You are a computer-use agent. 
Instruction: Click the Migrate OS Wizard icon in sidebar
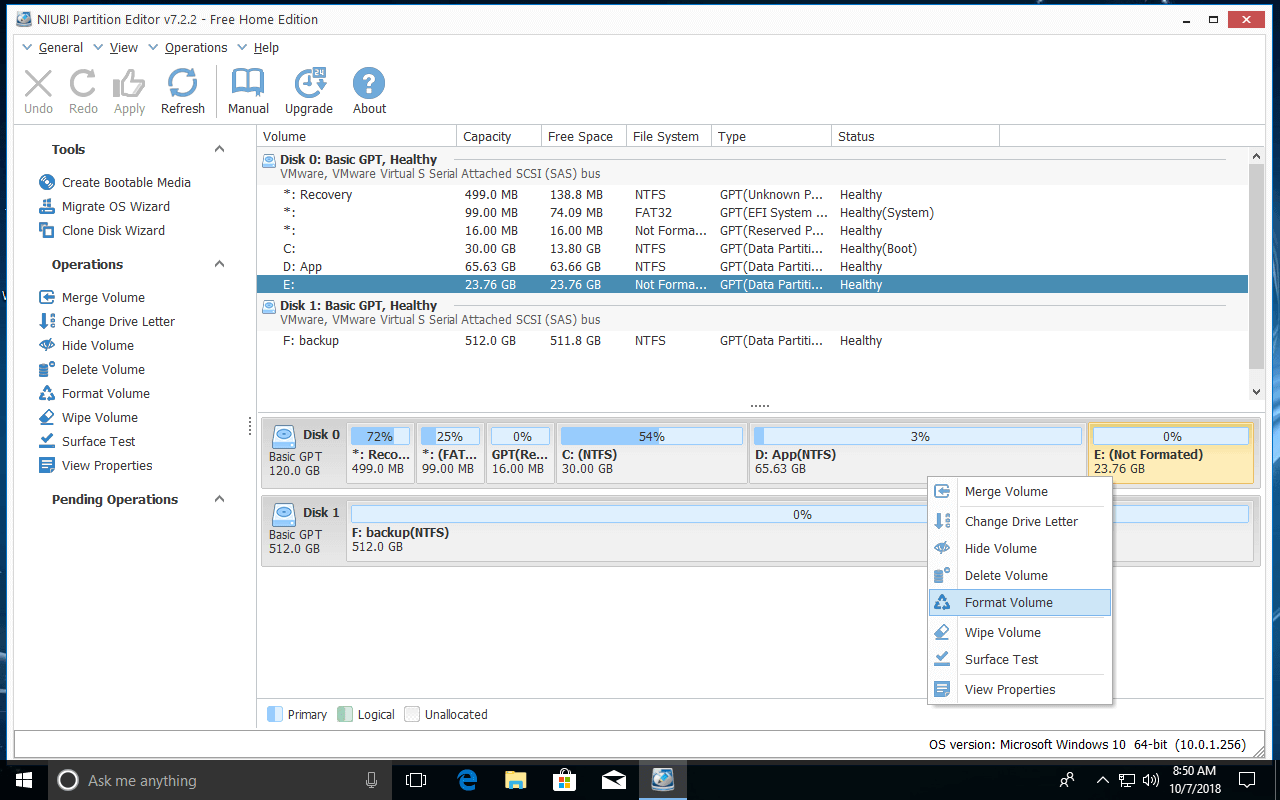tap(46, 206)
